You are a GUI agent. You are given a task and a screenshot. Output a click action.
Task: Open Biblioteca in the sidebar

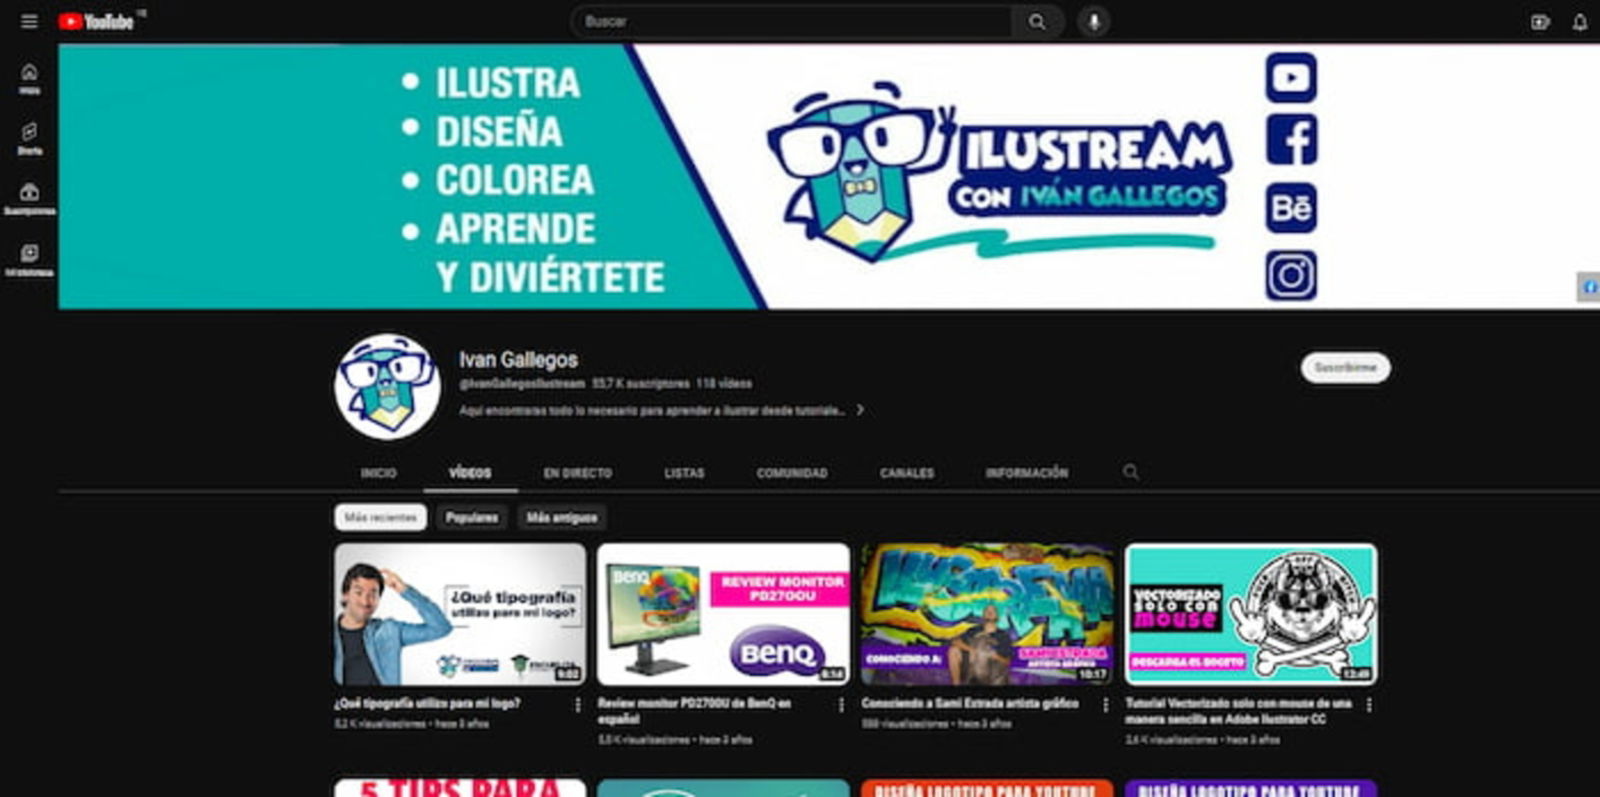(x=29, y=260)
